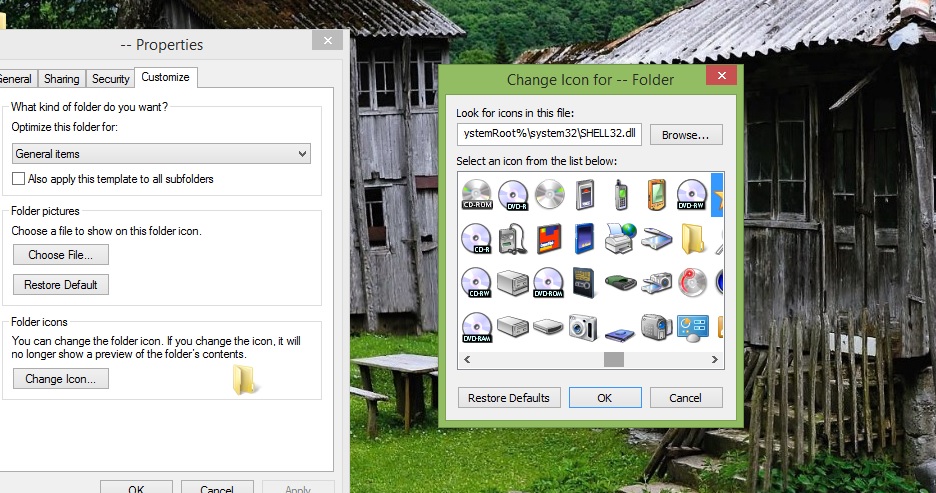This screenshot has width=936, height=493.
Task: Confirm with OK in Change Icon dialog
Action: click(605, 398)
